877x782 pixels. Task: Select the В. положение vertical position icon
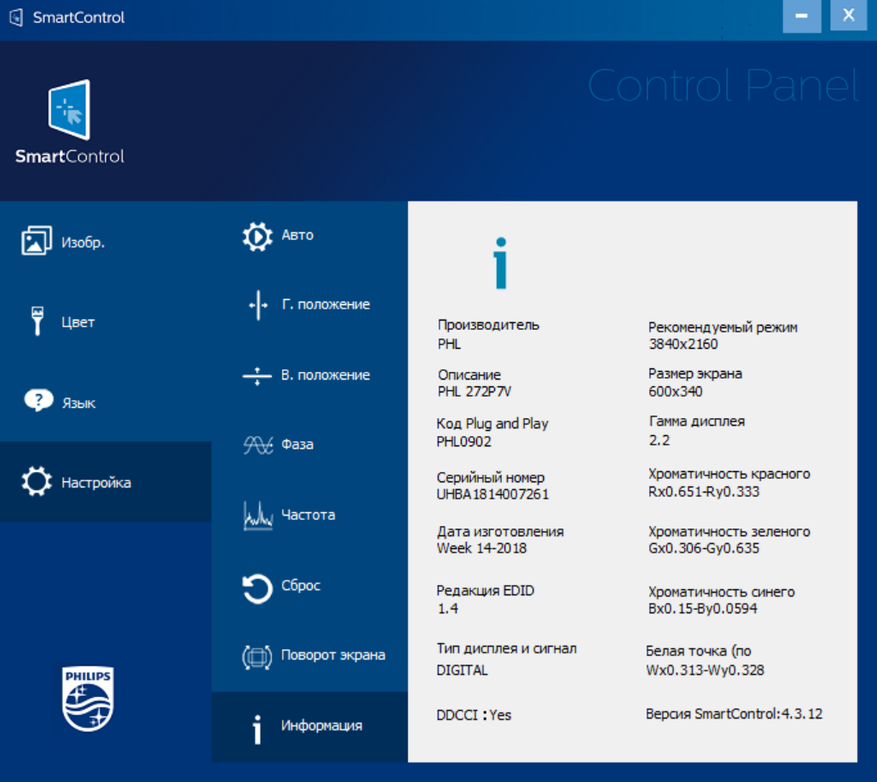pyautogui.click(x=257, y=376)
